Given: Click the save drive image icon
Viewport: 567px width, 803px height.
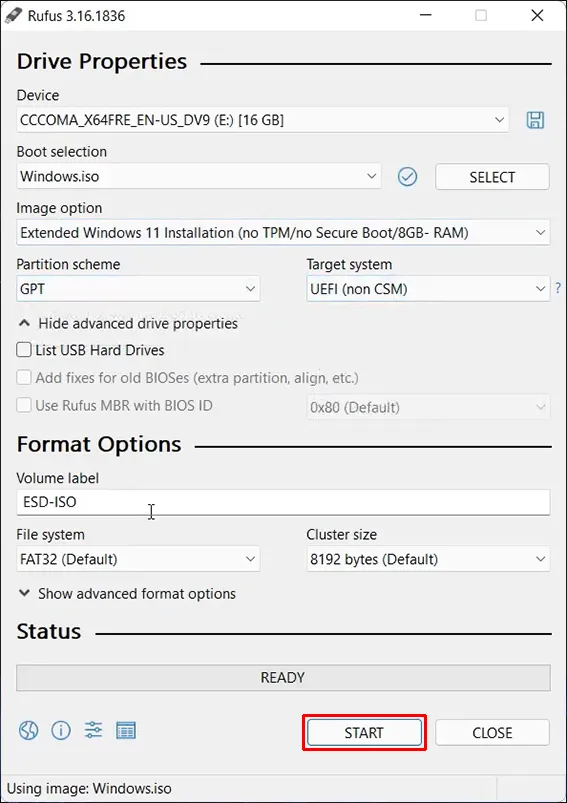Looking at the screenshot, I should (535, 120).
